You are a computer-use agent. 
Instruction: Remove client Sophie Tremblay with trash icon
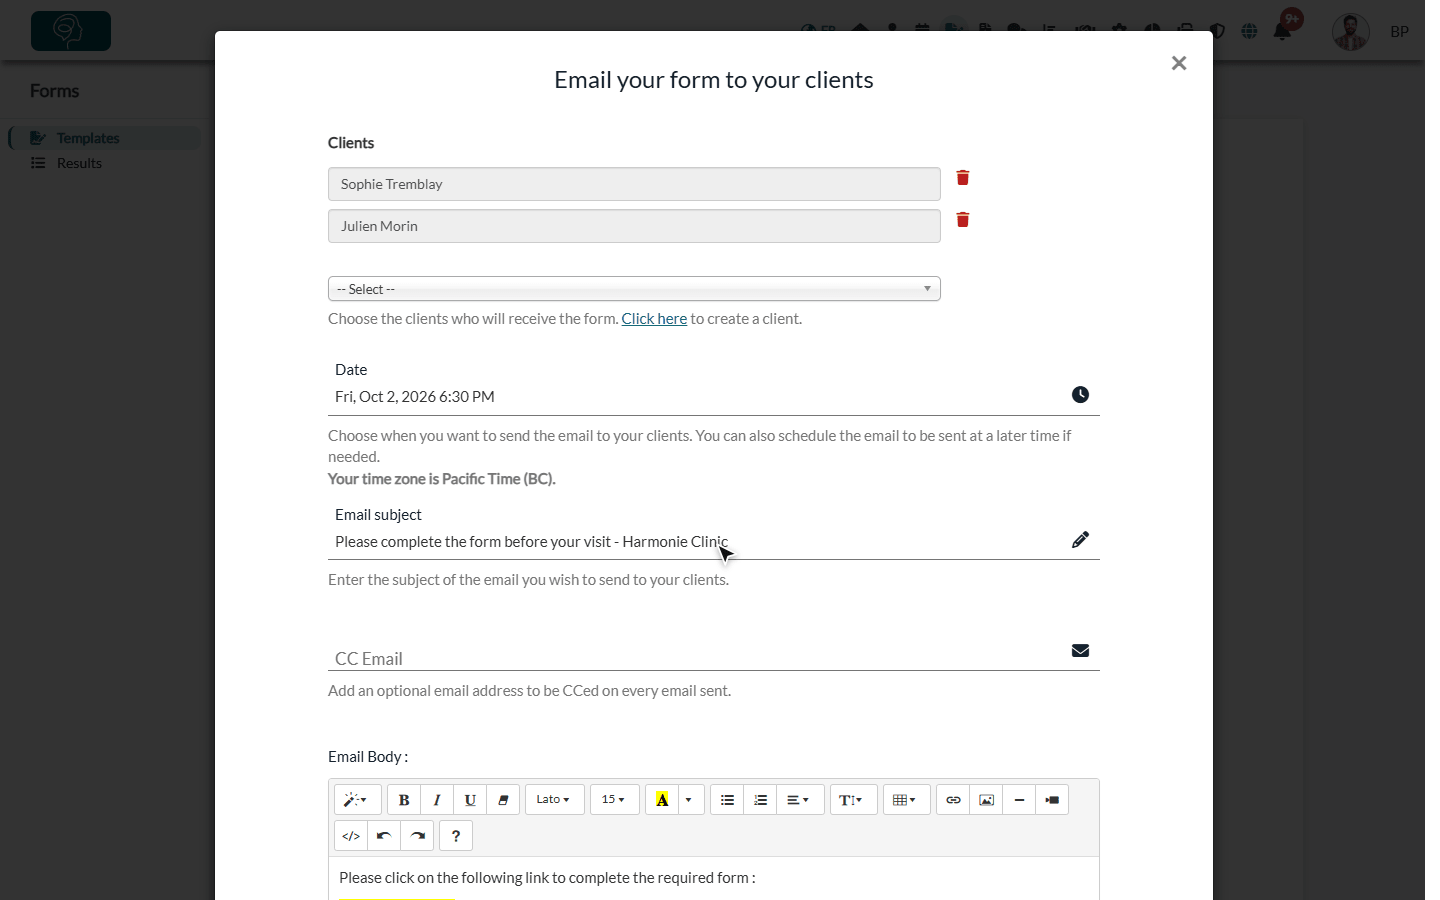[x=963, y=178]
